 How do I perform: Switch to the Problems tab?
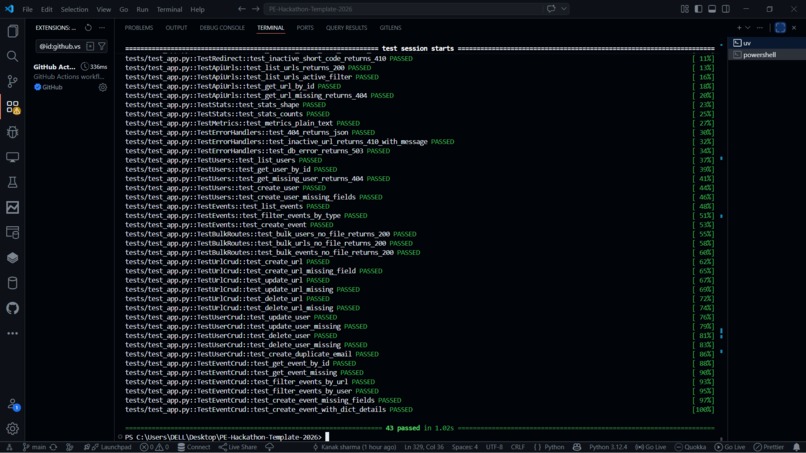[x=138, y=28]
